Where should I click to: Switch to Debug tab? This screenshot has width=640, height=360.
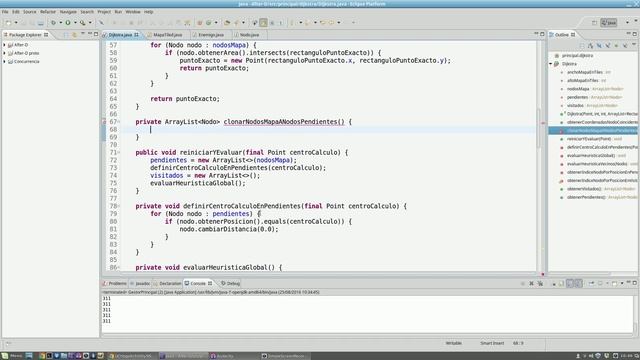point(231,283)
